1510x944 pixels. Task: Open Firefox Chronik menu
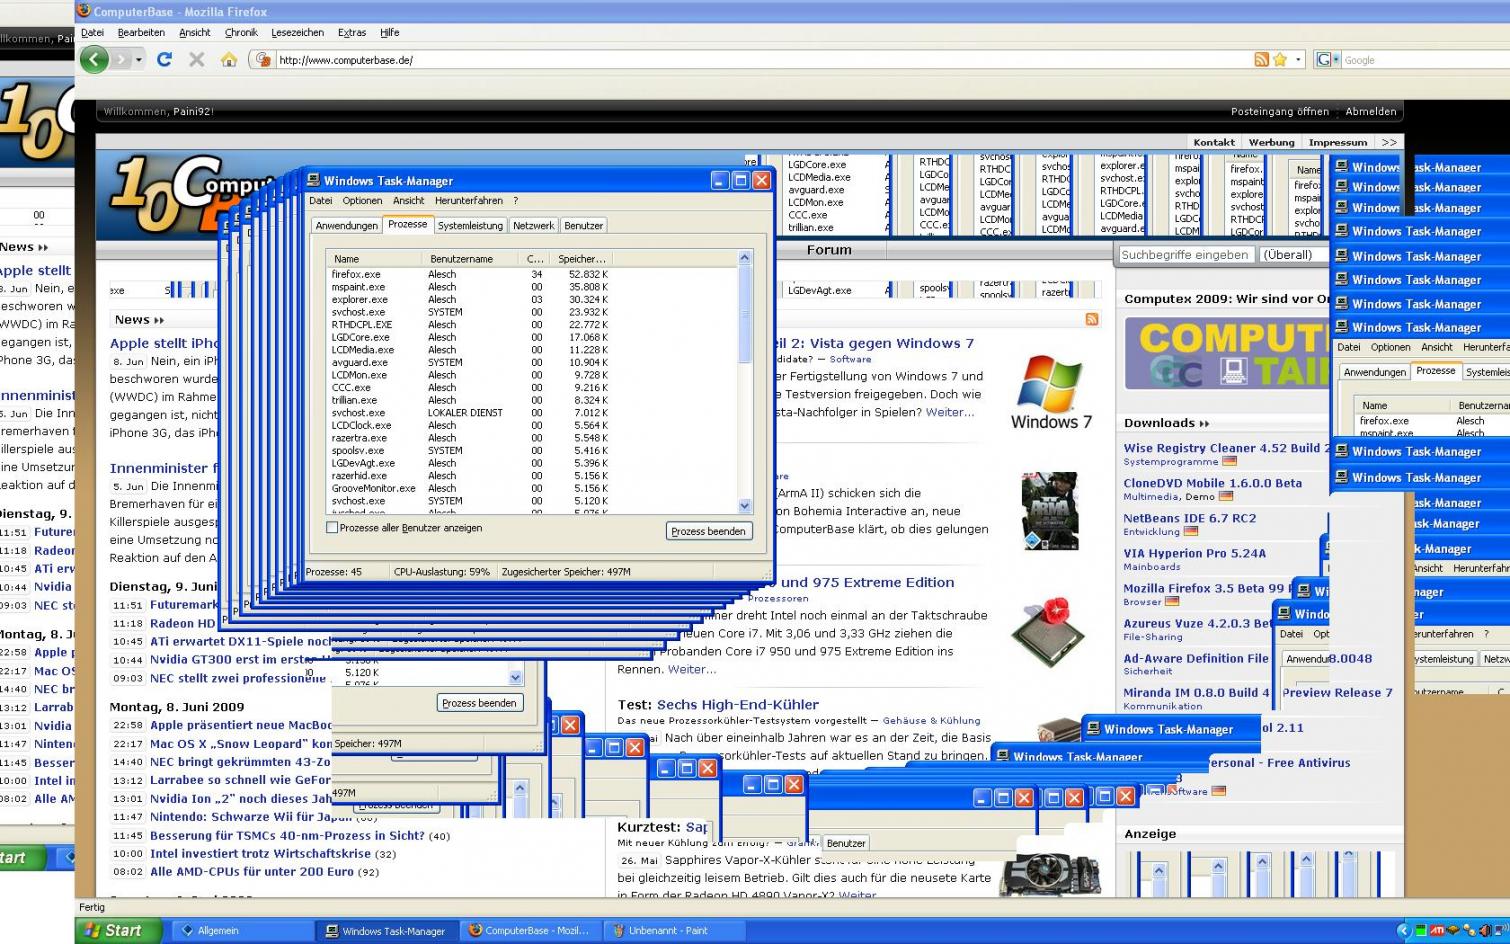[x=241, y=33]
